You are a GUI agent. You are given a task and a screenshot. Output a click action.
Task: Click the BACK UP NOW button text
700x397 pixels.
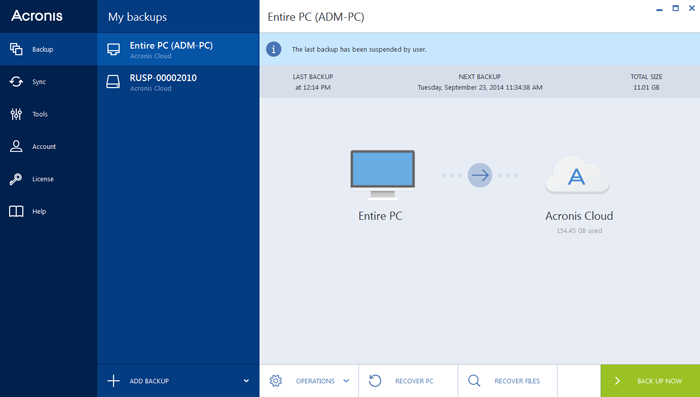coord(659,381)
